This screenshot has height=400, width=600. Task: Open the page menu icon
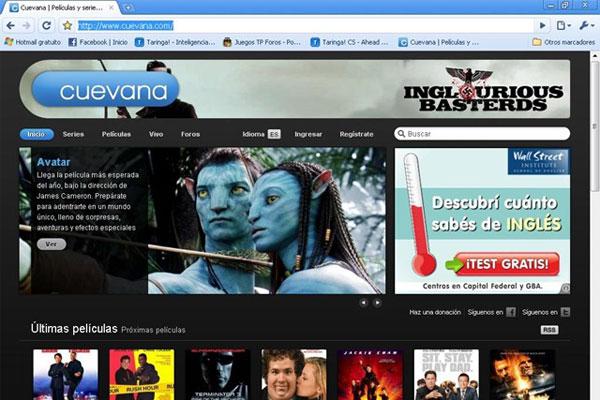point(564,26)
